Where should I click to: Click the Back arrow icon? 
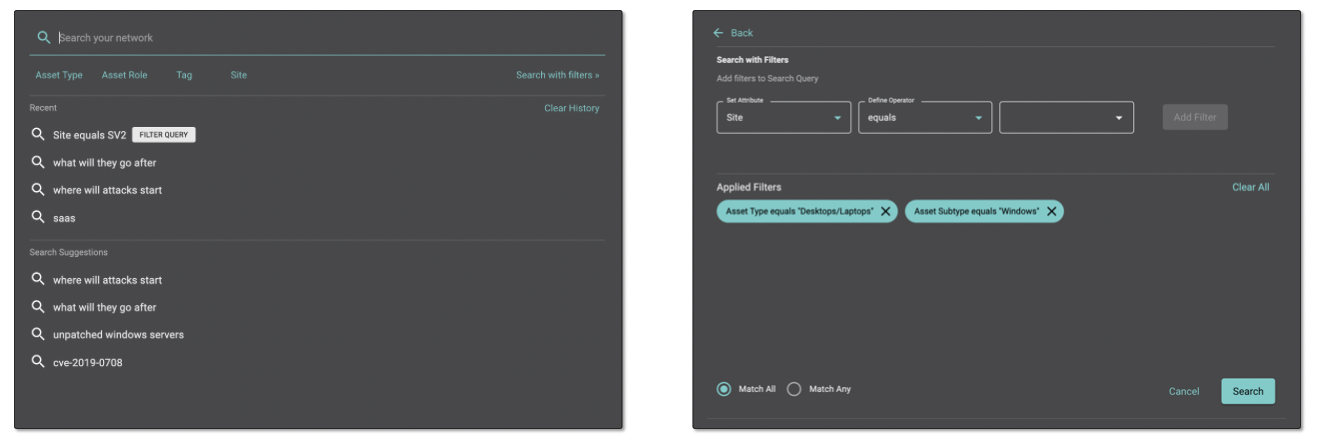click(x=718, y=33)
